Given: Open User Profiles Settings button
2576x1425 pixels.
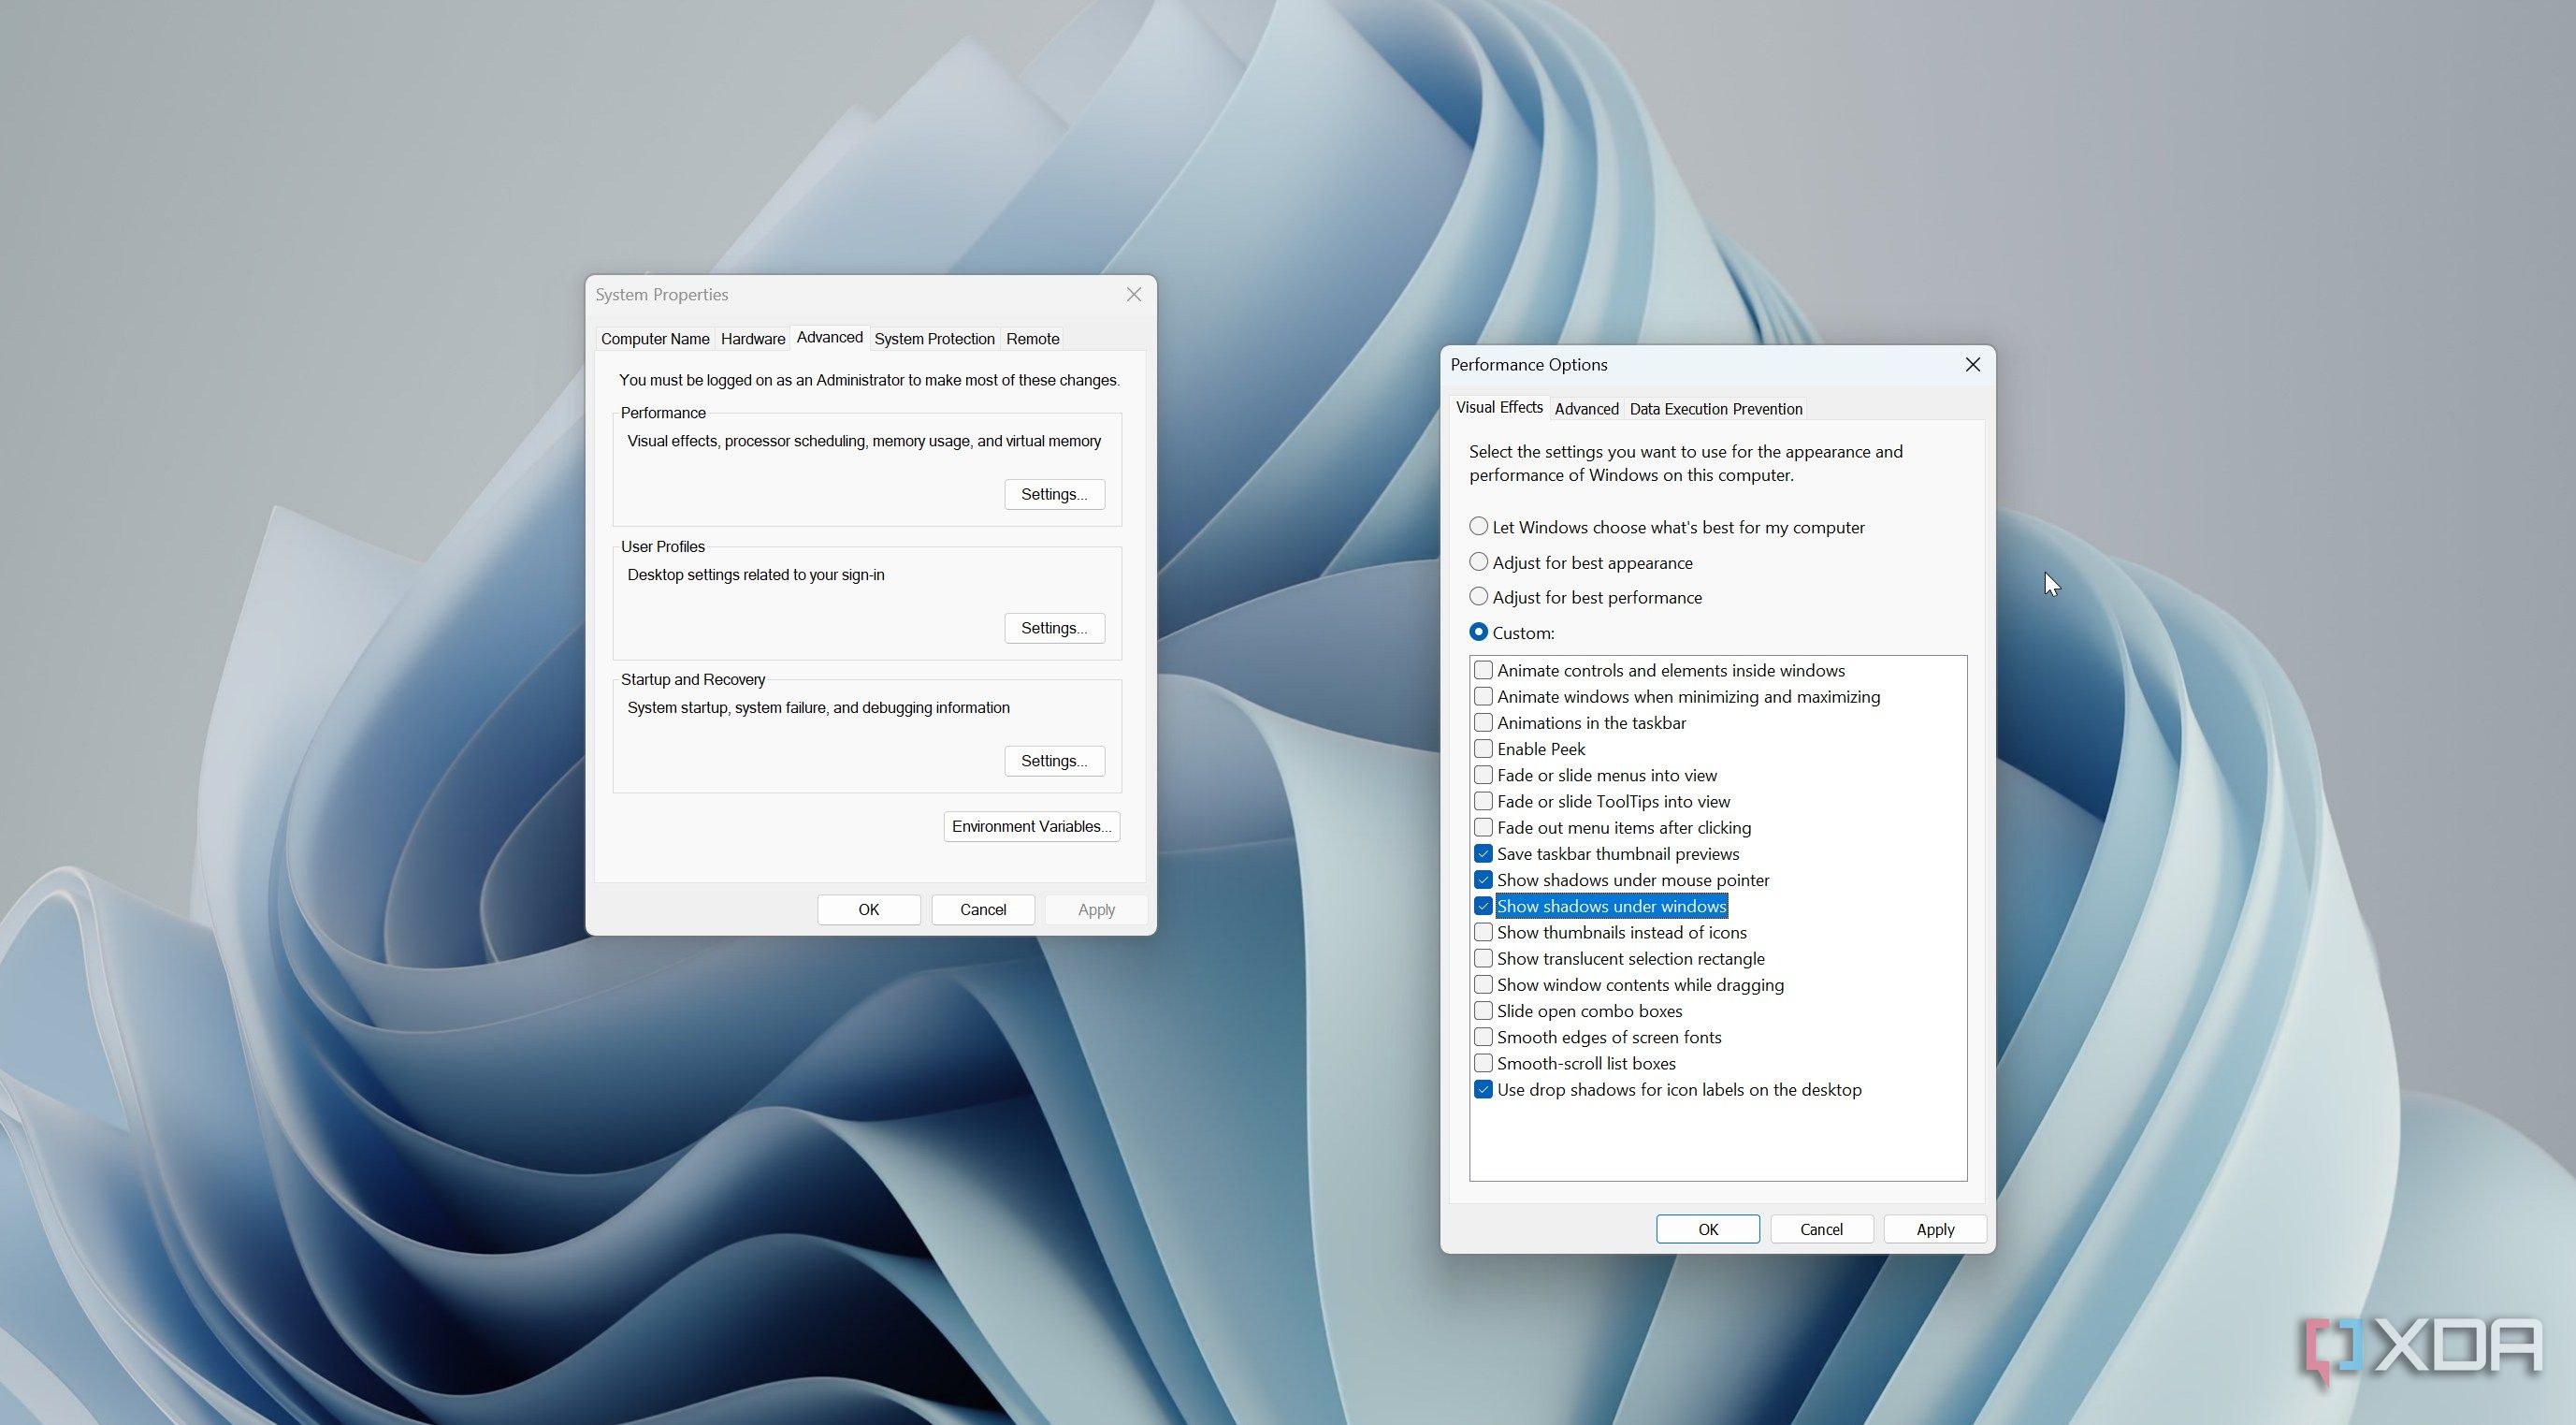Looking at the screenshot, I should pos(1054,628).
